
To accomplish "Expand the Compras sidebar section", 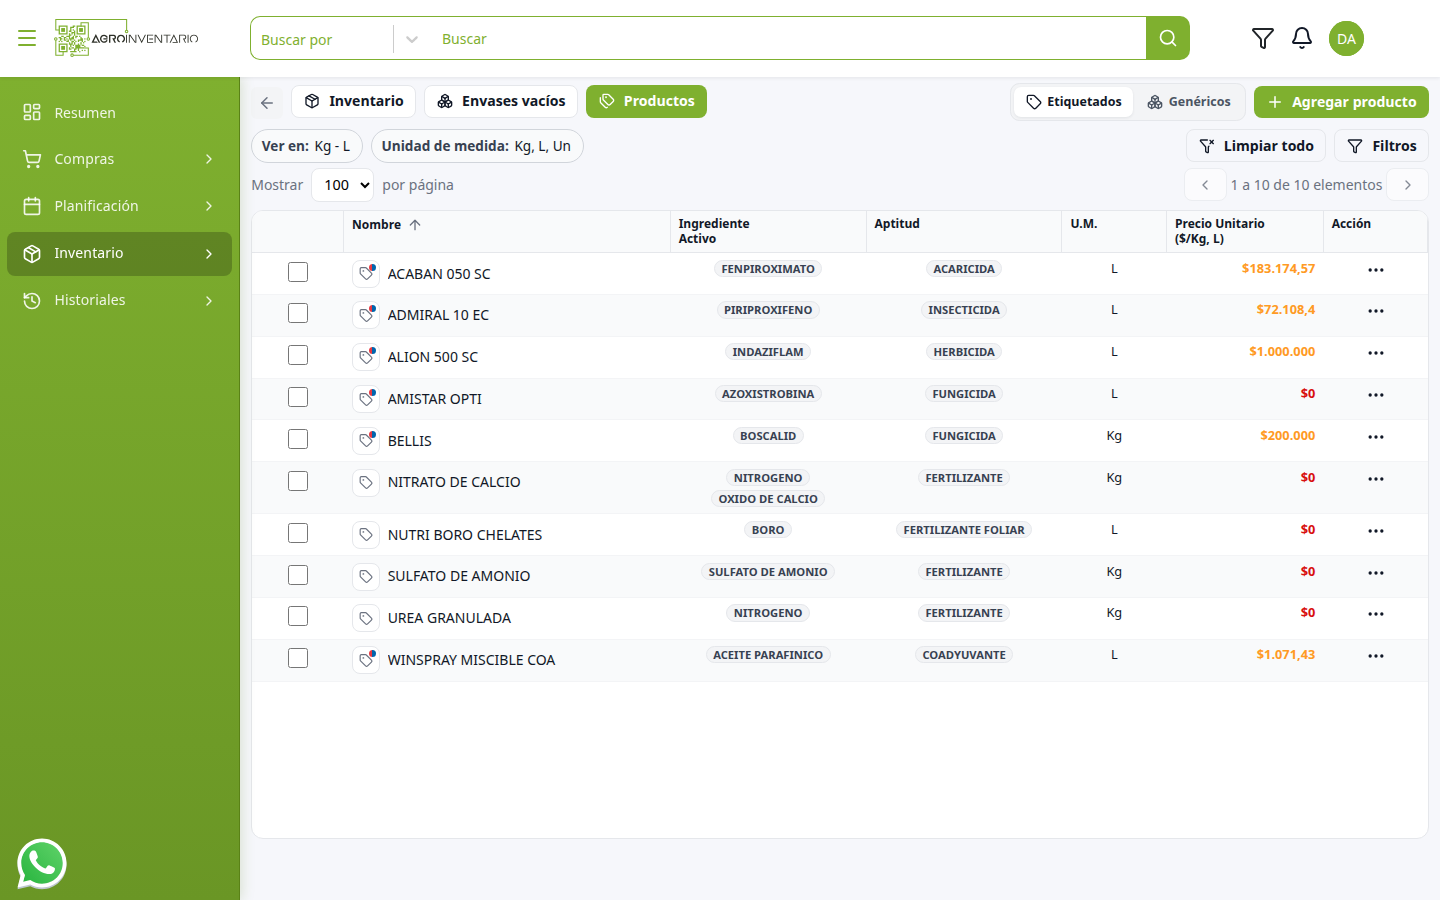I will pos(119,159).
